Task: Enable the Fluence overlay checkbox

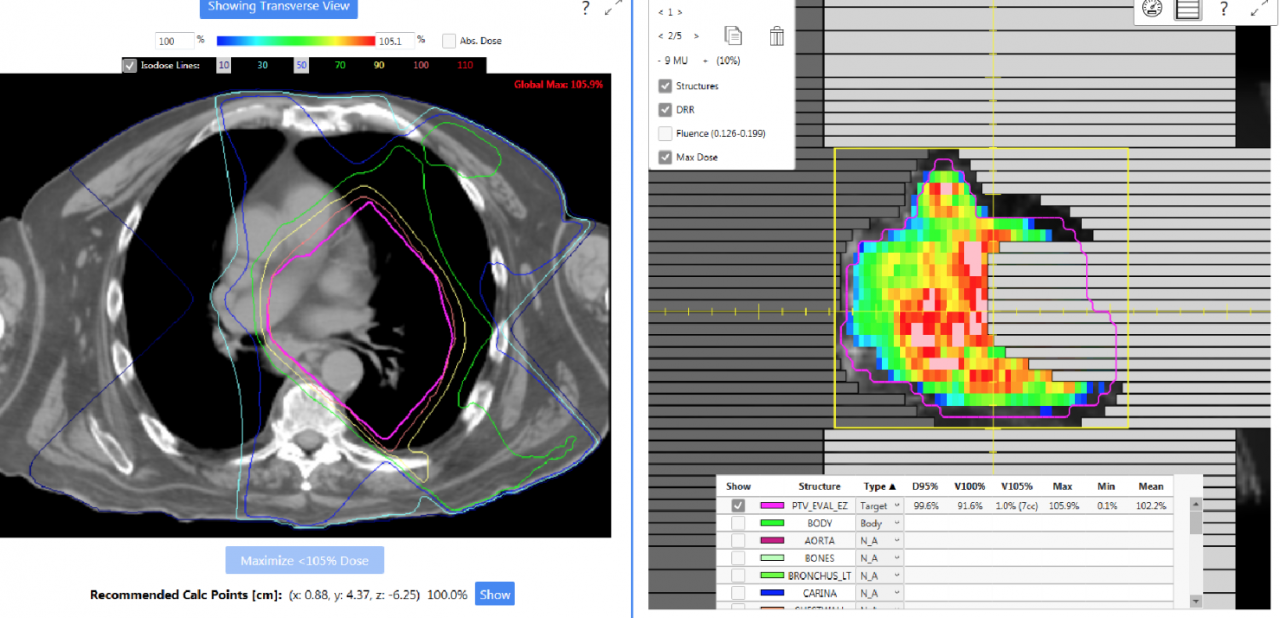Action: 665,133
